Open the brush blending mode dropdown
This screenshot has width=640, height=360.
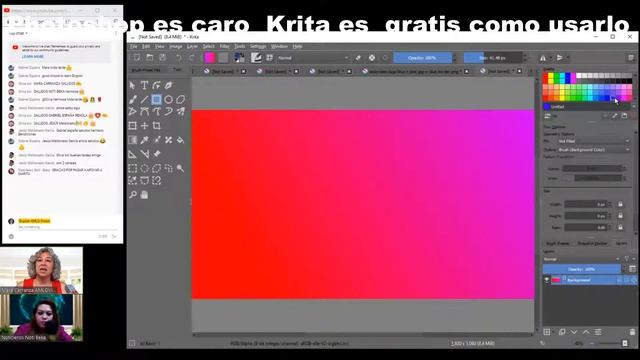pyautogui.click(x=313, y=58)
